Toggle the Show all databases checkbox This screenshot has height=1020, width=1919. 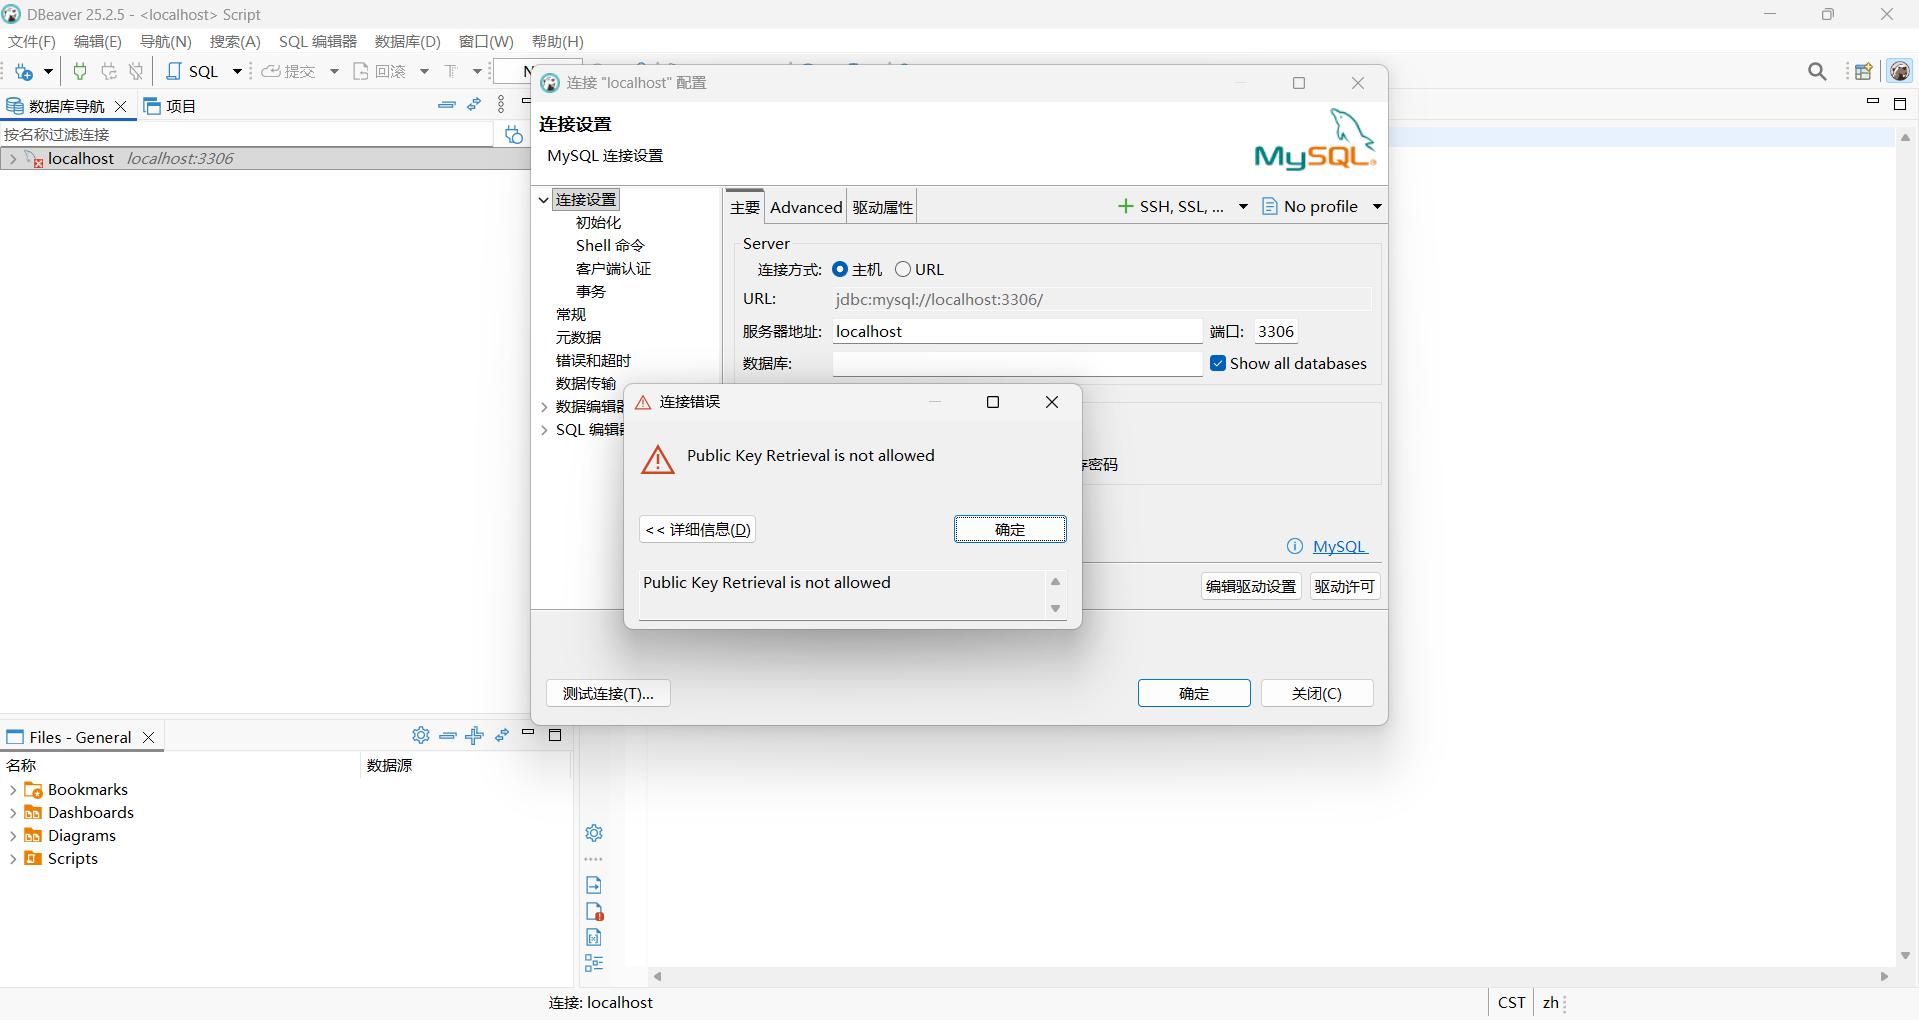pyautogui.click(x=1218, y=363)
